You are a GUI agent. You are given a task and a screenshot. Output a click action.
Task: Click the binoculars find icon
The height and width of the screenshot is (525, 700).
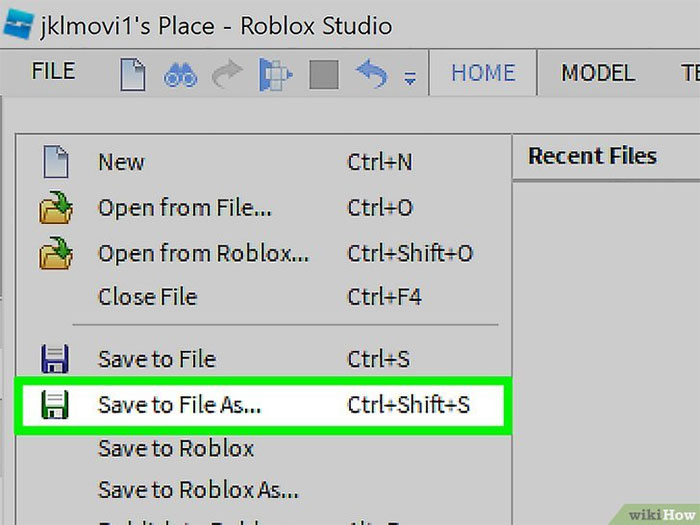(181, 74)
